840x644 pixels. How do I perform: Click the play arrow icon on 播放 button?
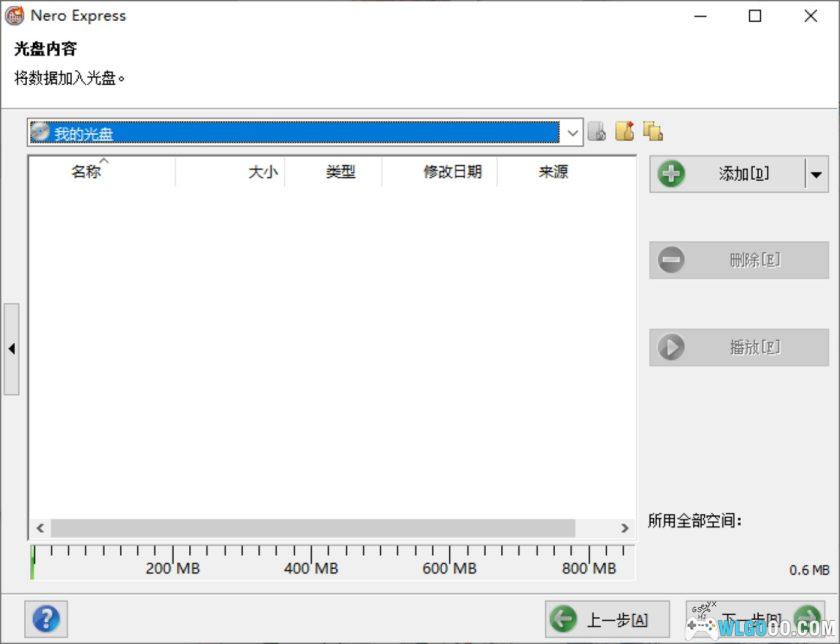point(671,348)
